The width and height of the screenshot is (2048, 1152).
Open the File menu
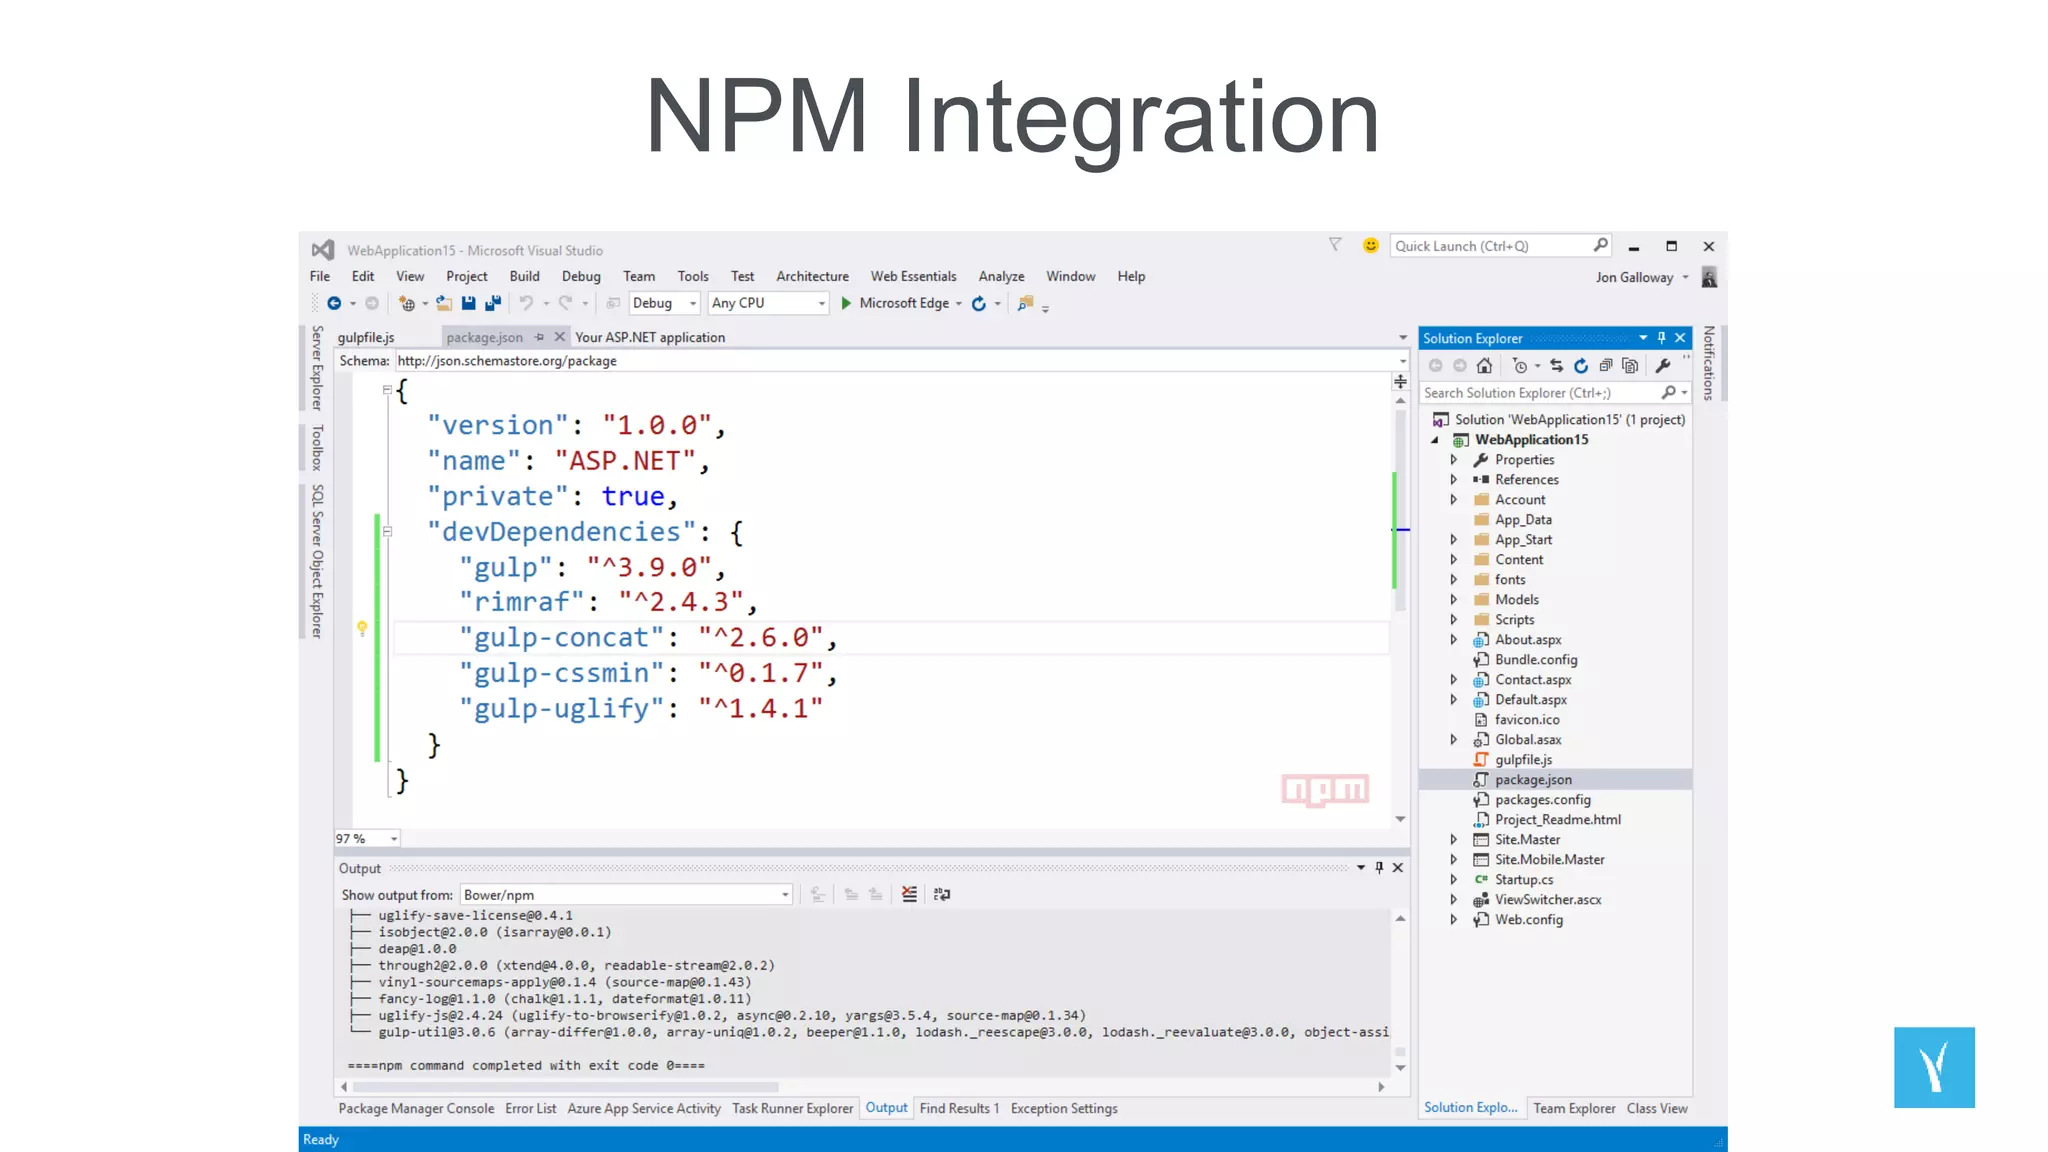(x=320, y=276)
